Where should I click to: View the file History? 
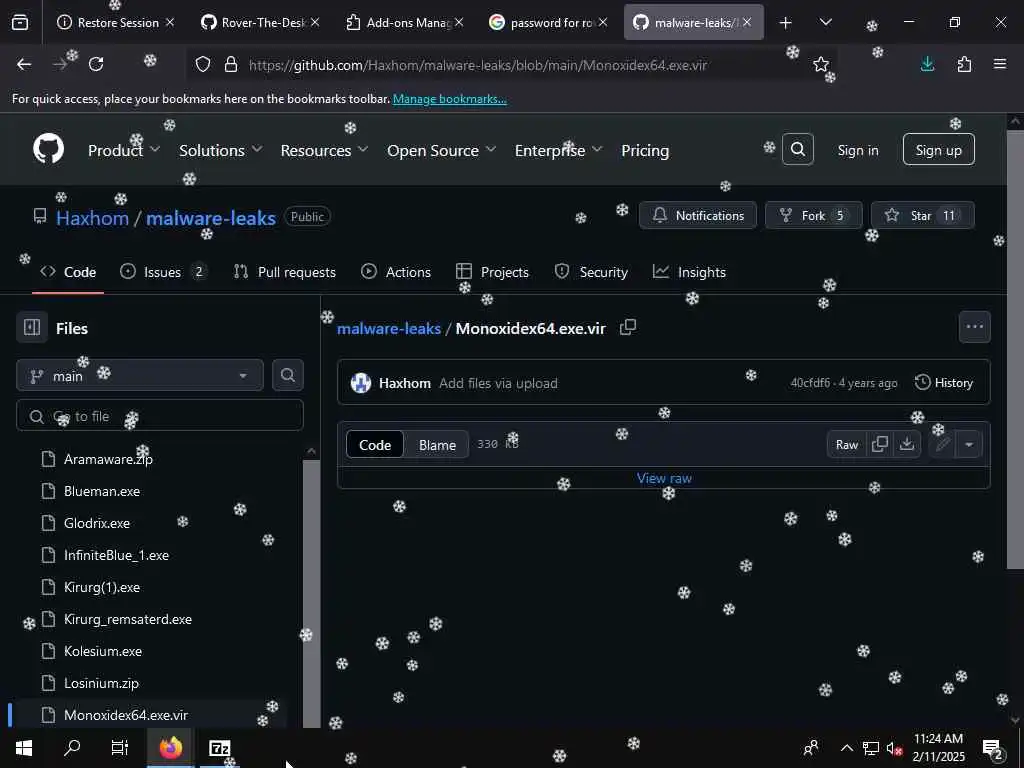[944, 383]
